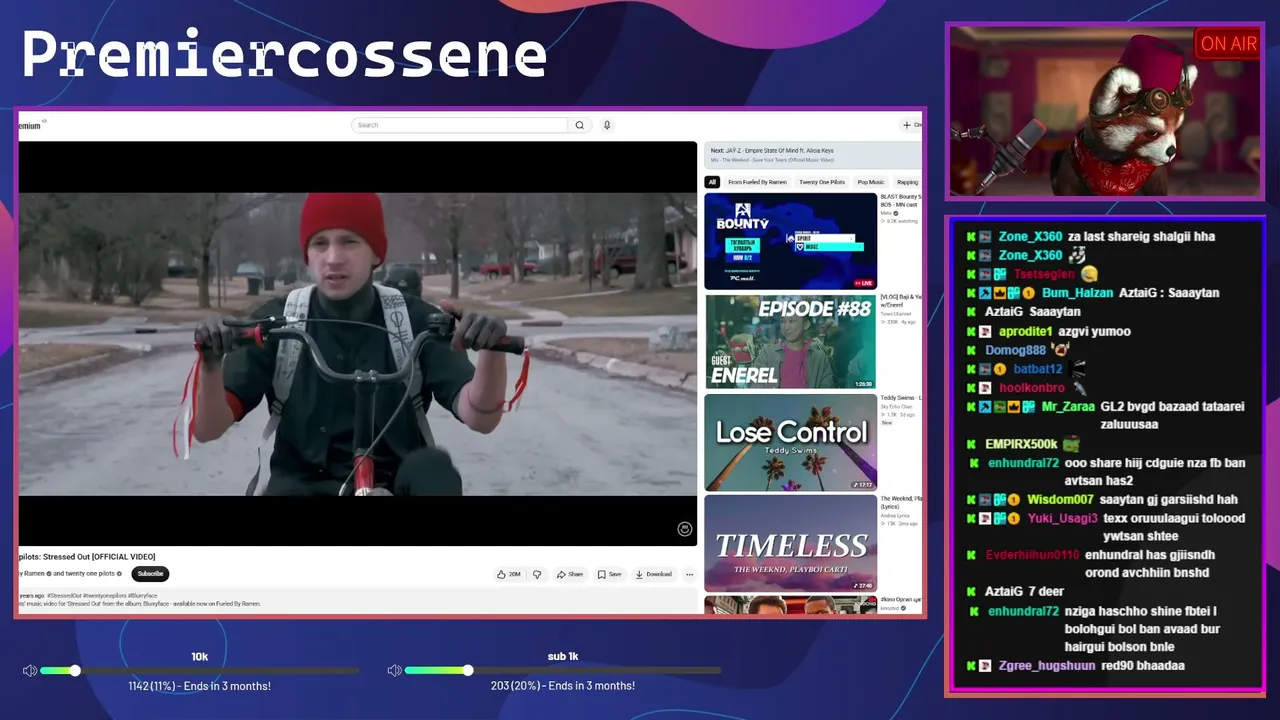
Task: Open the three-dot more actions menu
Action: 689,574
